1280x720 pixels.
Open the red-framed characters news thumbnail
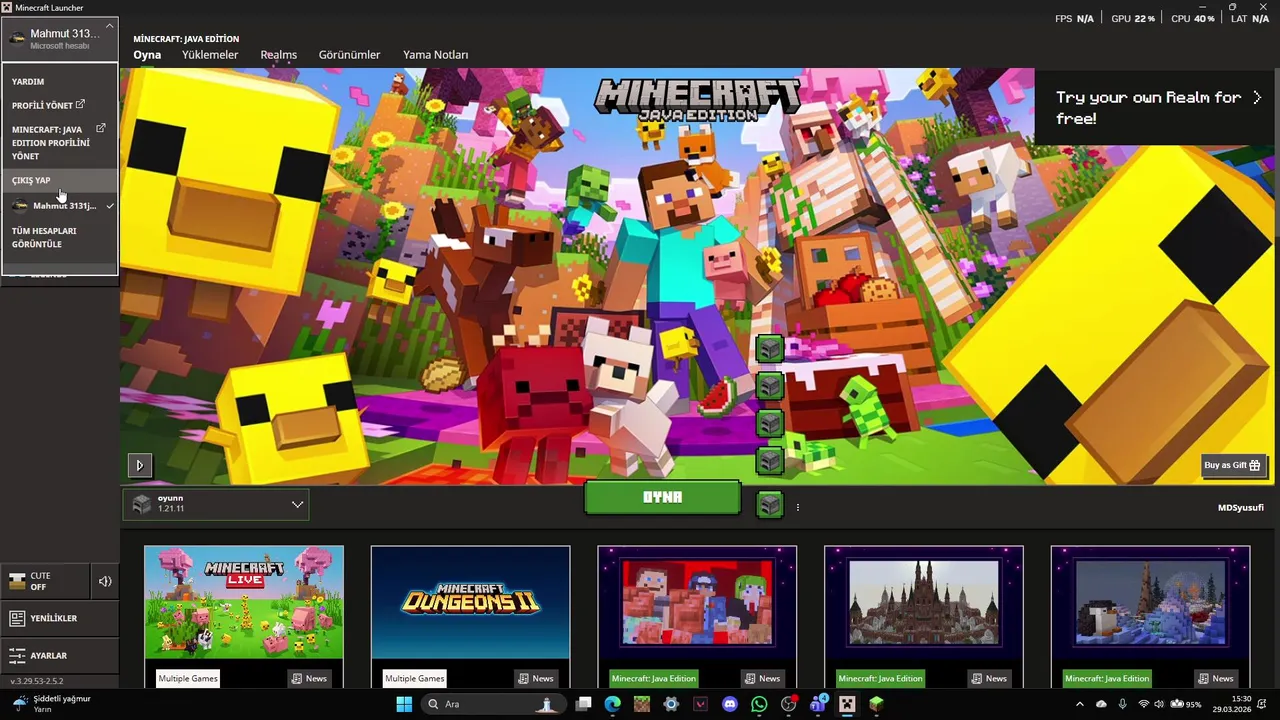point(697,602)
